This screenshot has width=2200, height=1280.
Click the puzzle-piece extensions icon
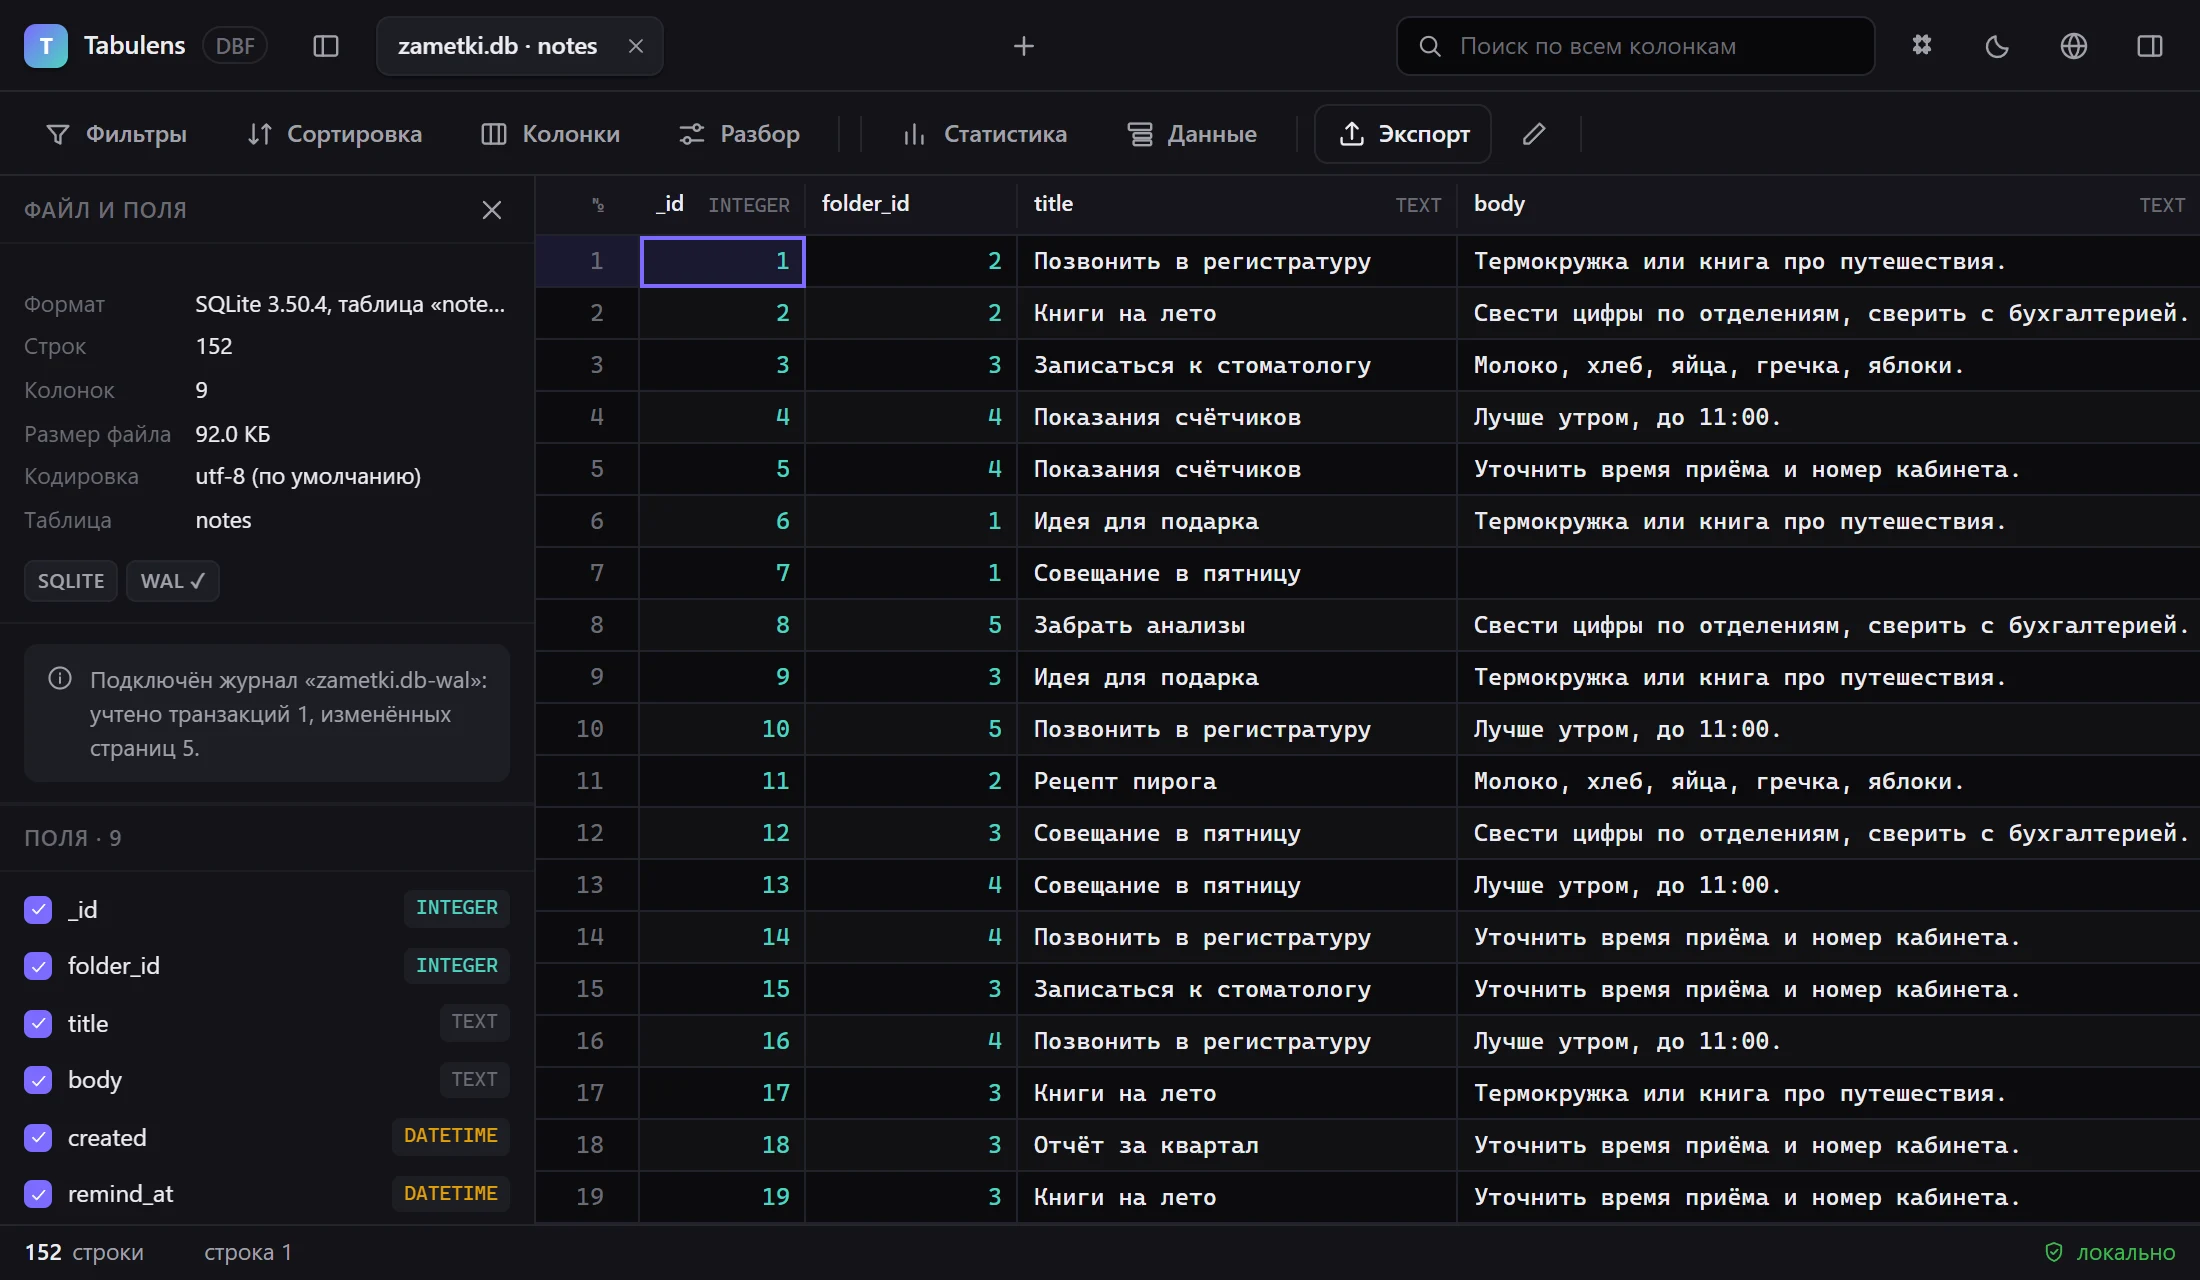pos(1921,46)
